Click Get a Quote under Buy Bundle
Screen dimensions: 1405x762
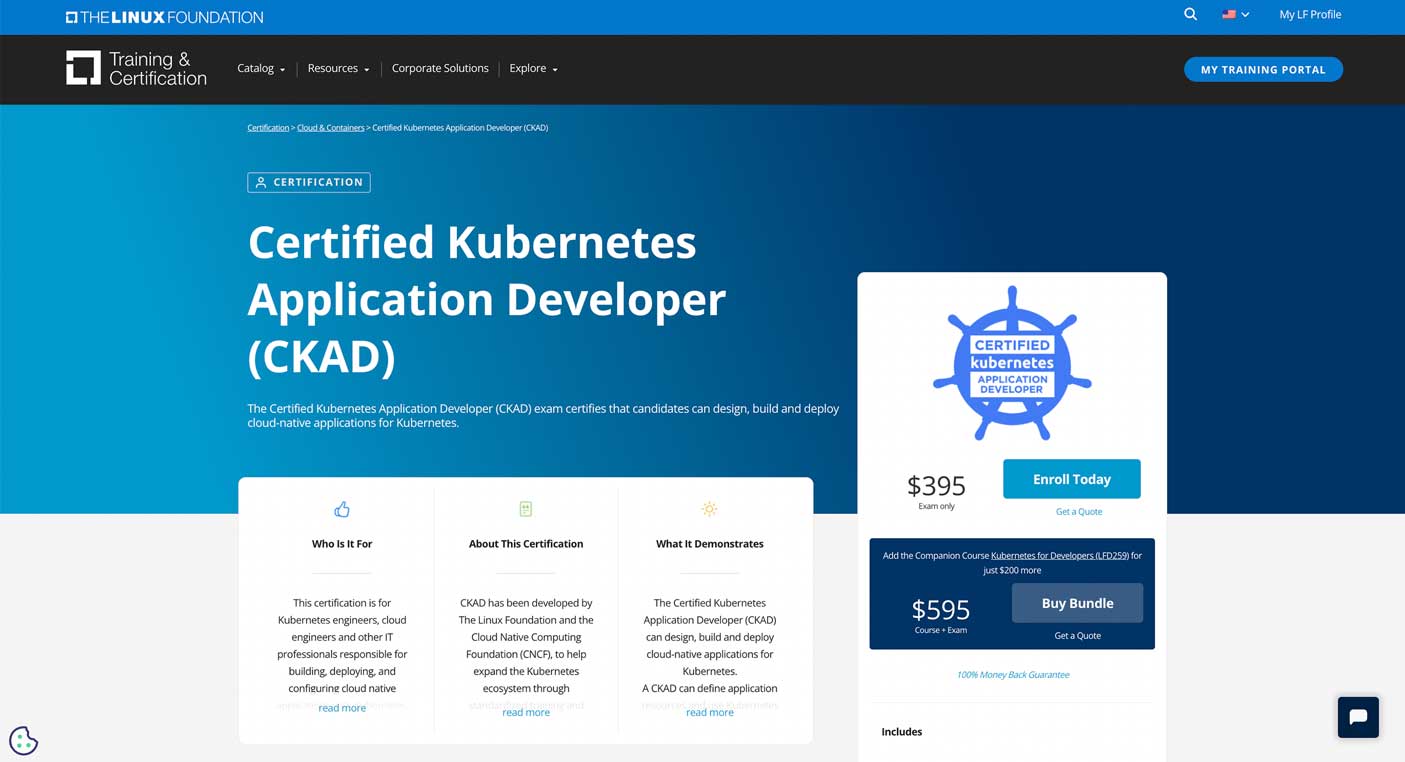pos(1077,636)
